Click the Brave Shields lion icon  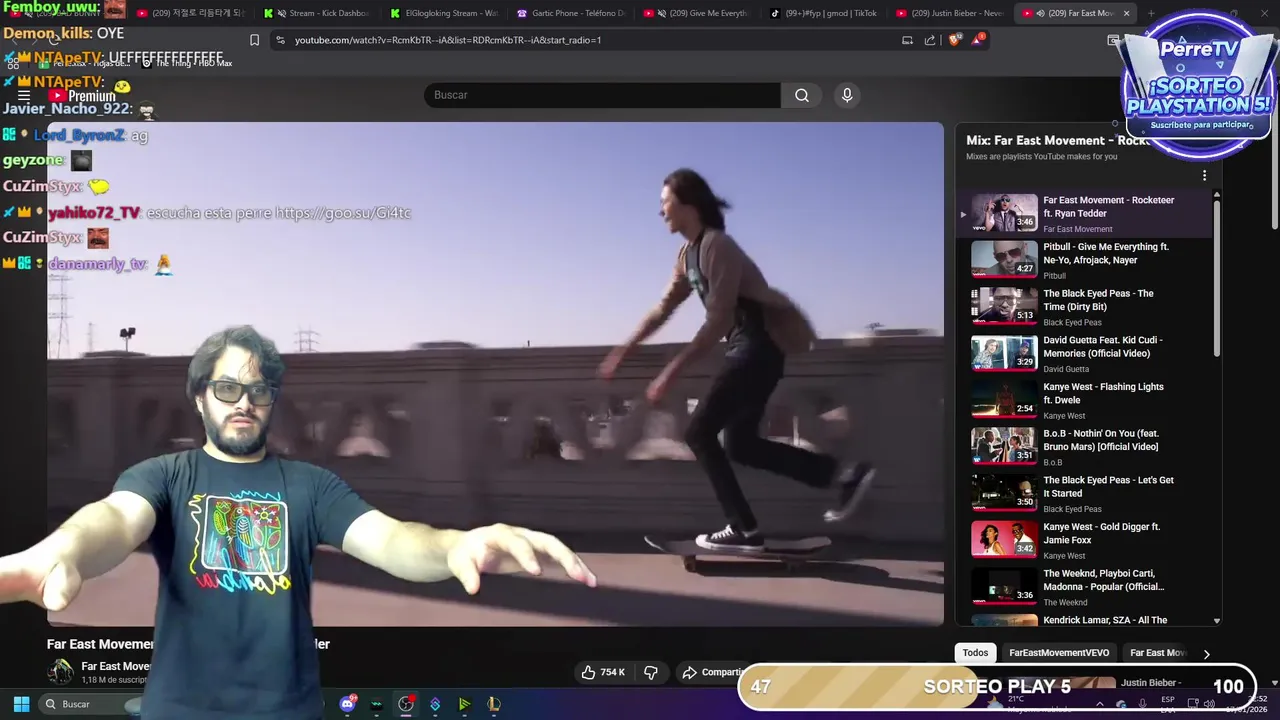pyautogui.click(x=954, y=40)
